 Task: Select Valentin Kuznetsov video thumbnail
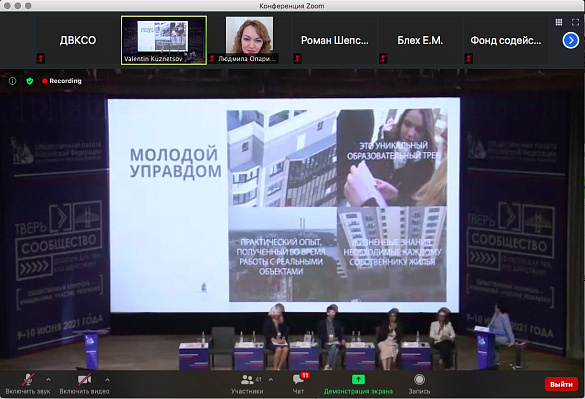coord(164,40)
